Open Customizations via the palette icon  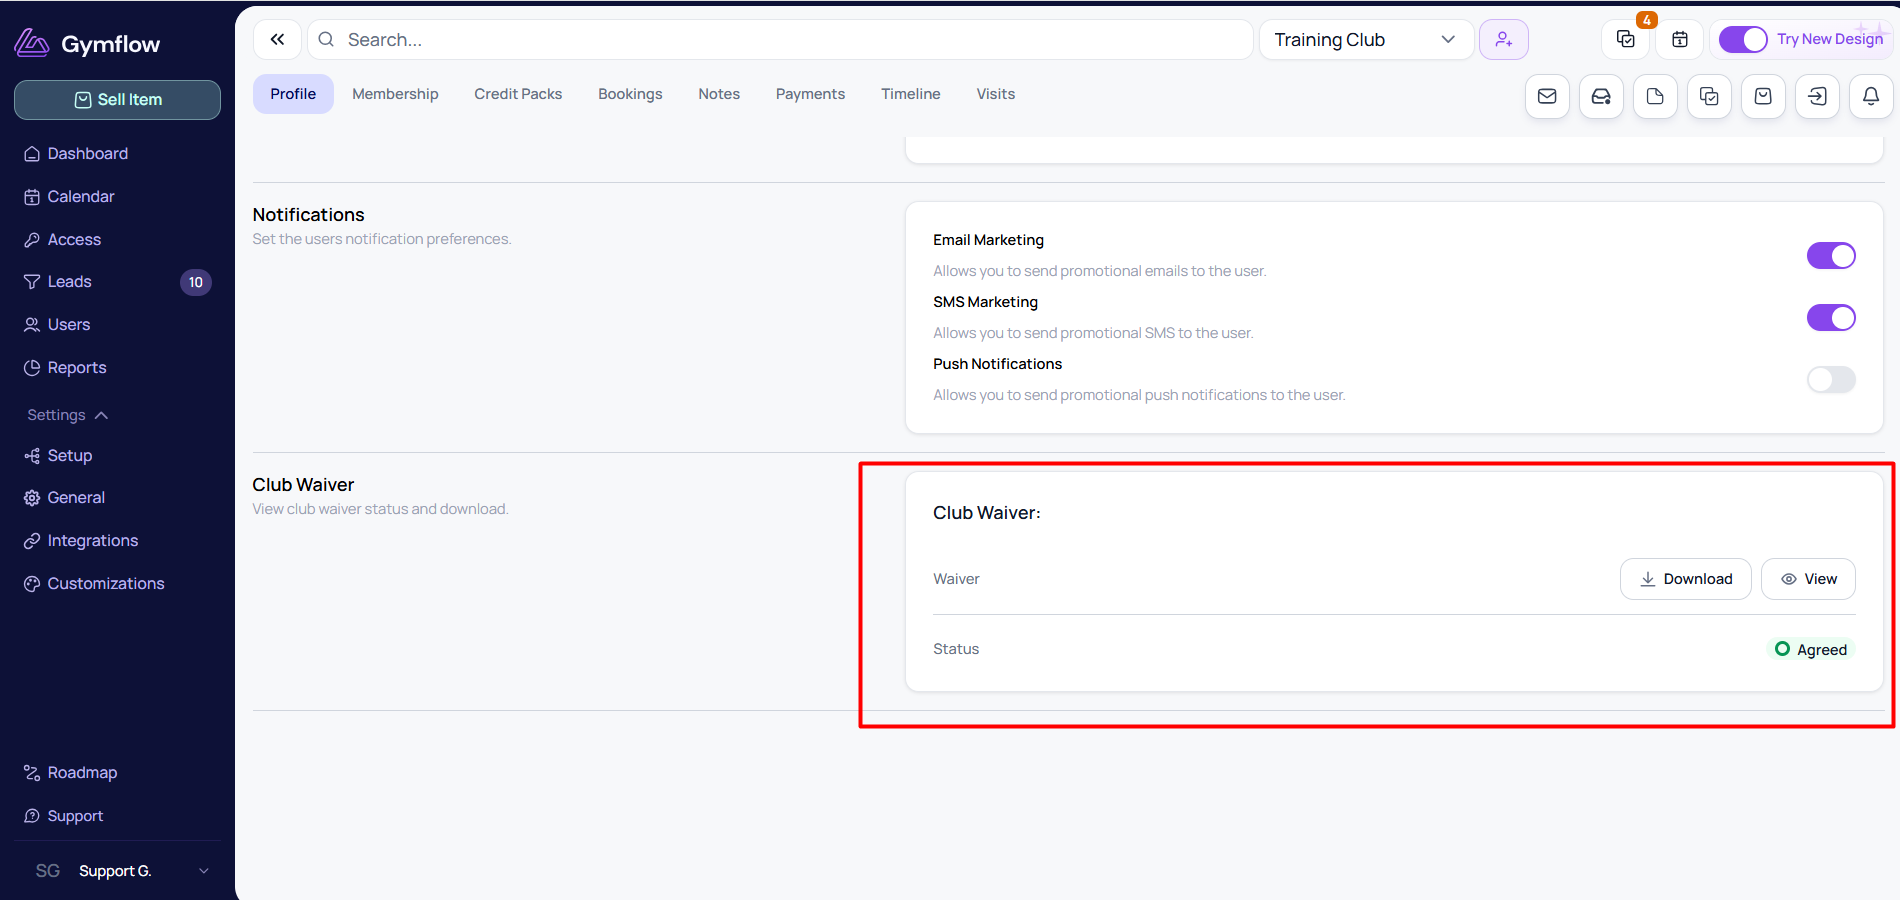tap(32, 584)
